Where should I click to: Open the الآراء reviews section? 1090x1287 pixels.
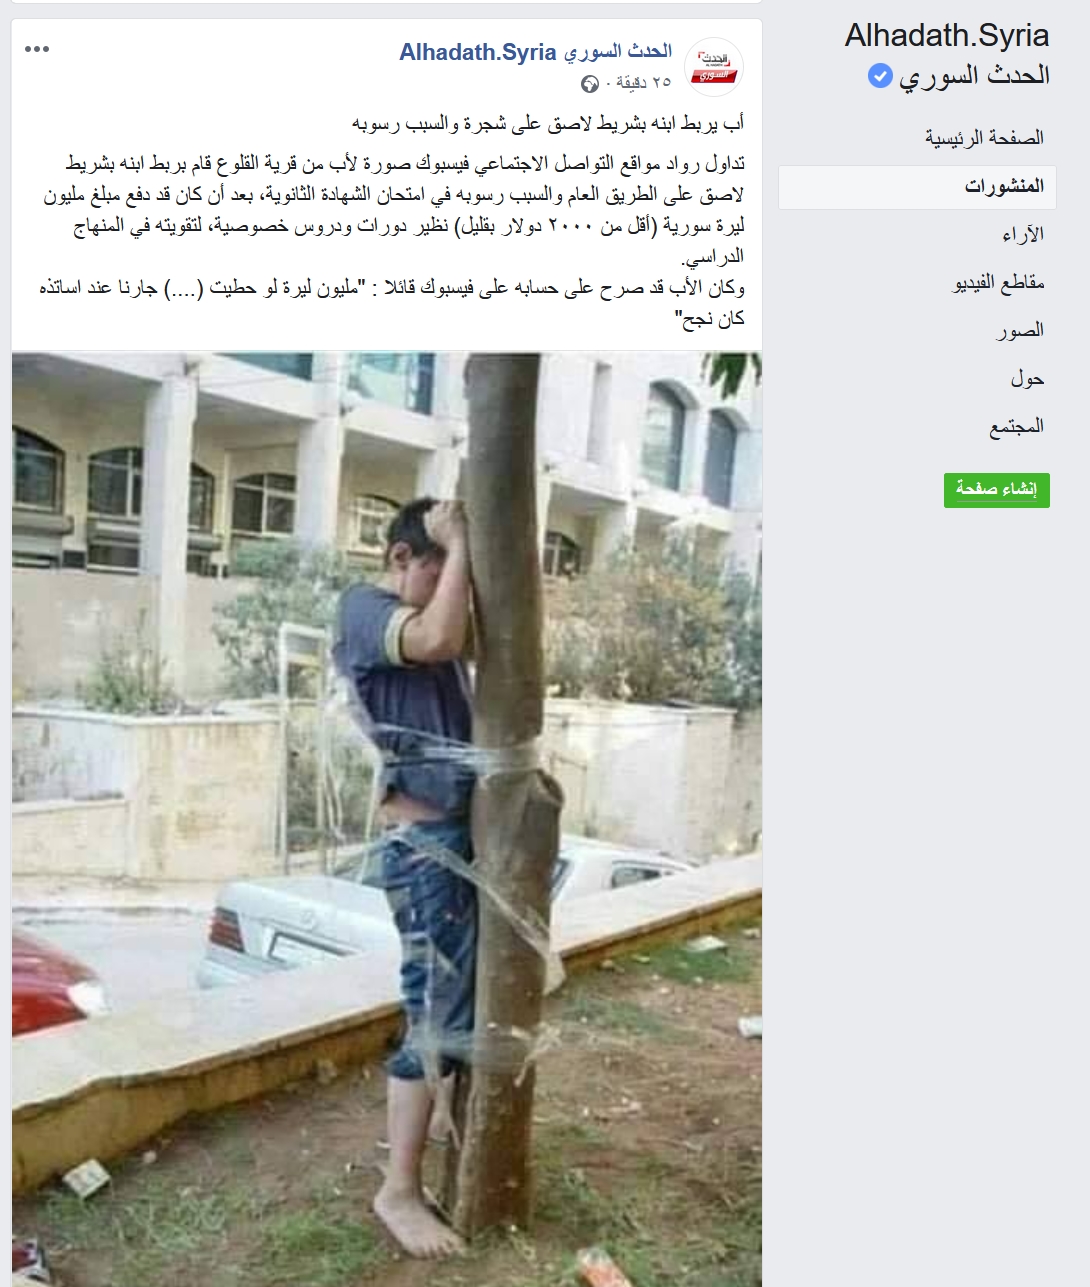(1023, 234)
